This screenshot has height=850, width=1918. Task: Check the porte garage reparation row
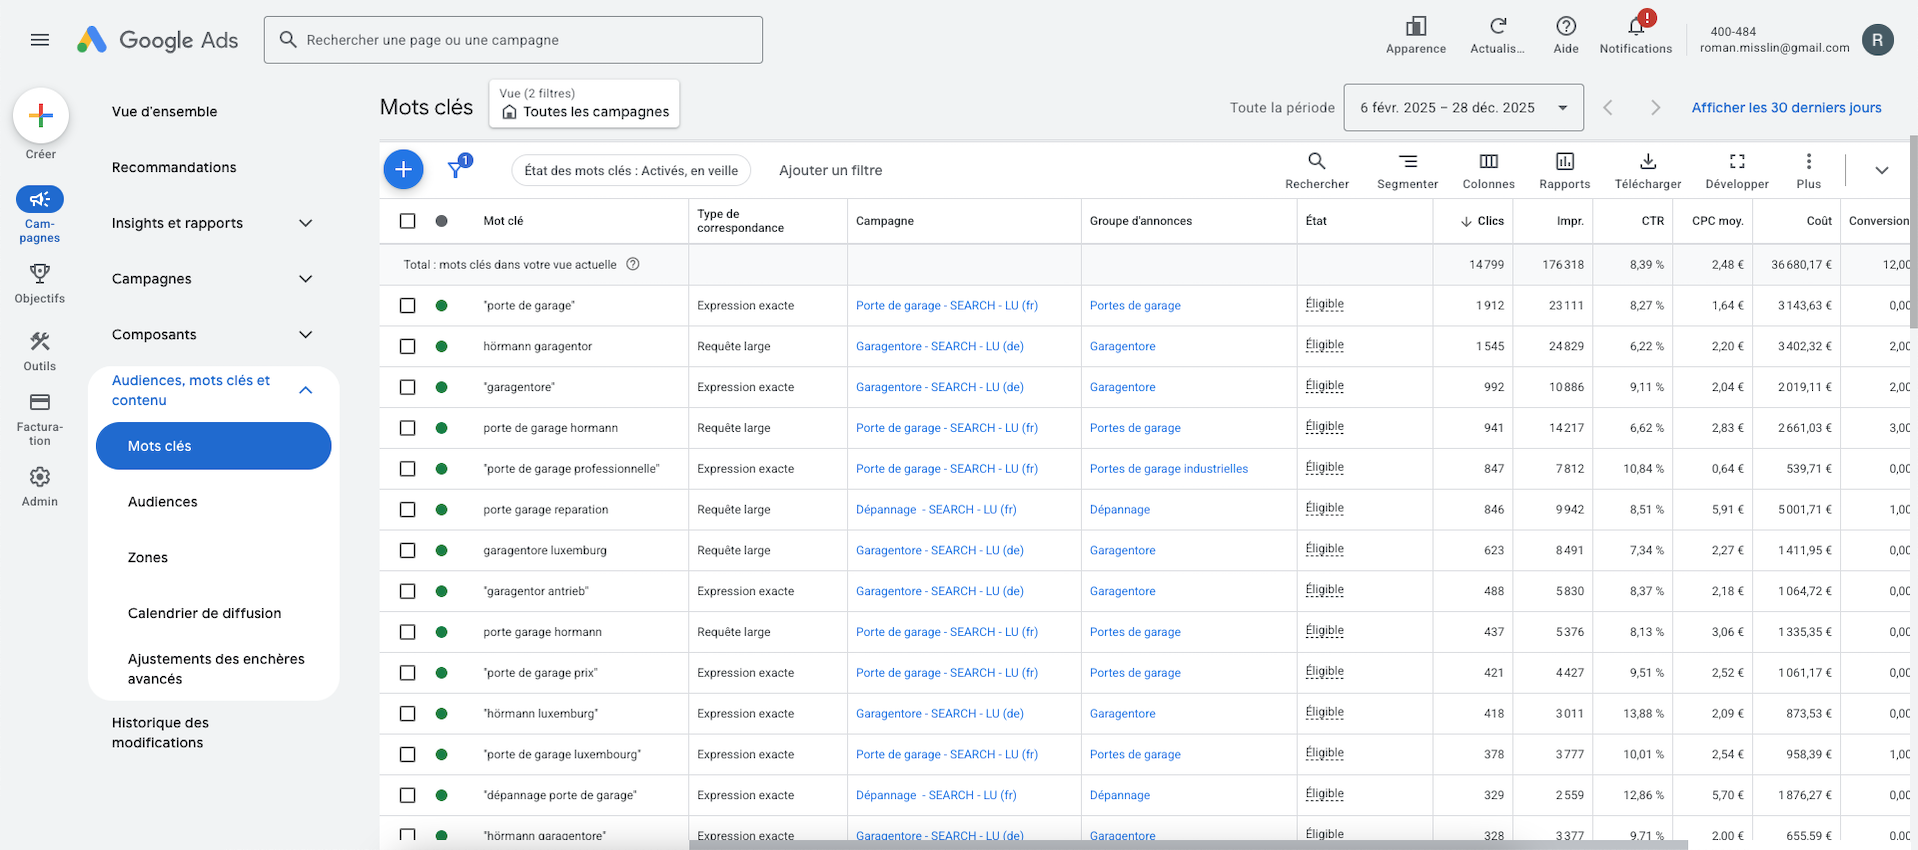(x=407, y=510)
